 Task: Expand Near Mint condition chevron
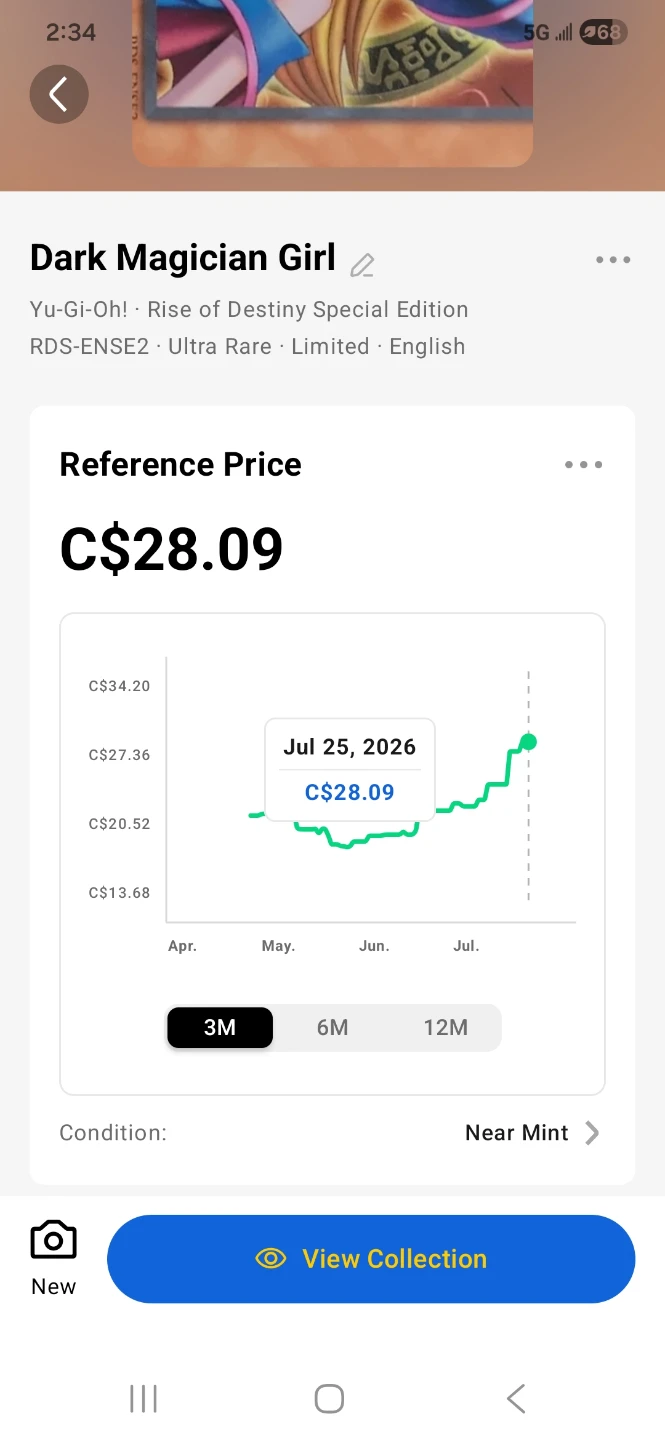(x=592, y=1133)
